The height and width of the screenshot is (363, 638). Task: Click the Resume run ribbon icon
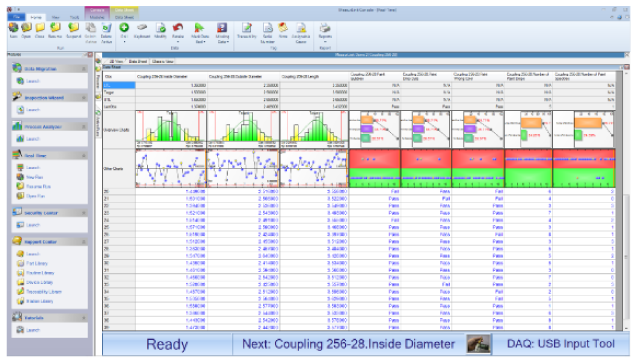55,28
